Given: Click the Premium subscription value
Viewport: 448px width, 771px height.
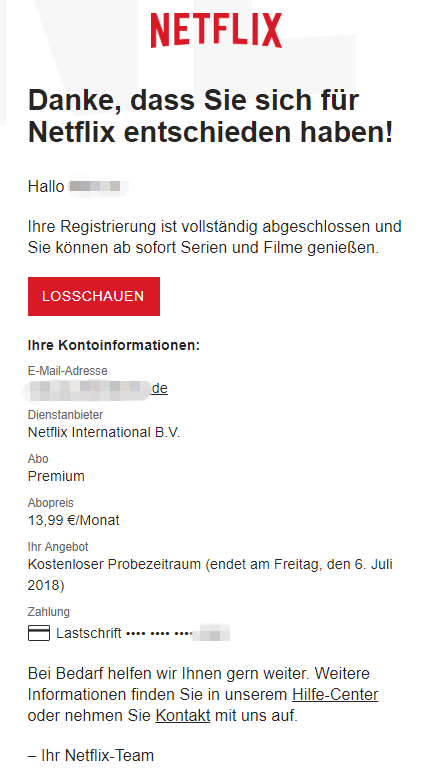Looking at the screenshot, I should coord(56,476).
